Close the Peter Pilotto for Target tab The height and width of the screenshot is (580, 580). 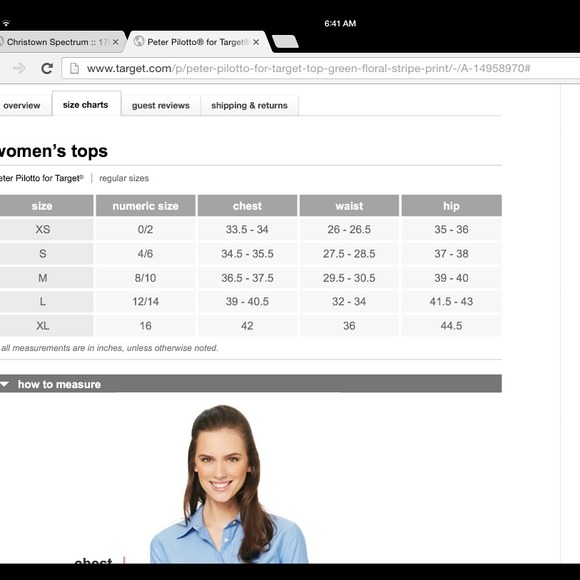tap(256, 42)
